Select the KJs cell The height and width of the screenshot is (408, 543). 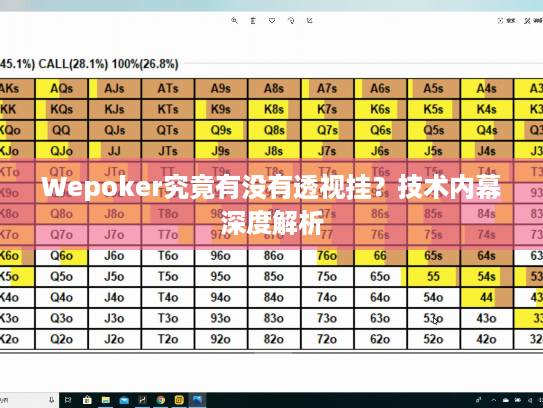[115, 109]
